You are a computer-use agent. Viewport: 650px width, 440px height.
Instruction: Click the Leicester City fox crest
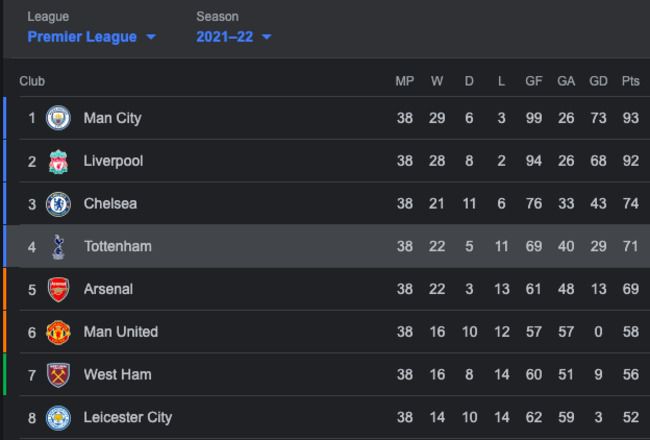click(x=58, y=417)
